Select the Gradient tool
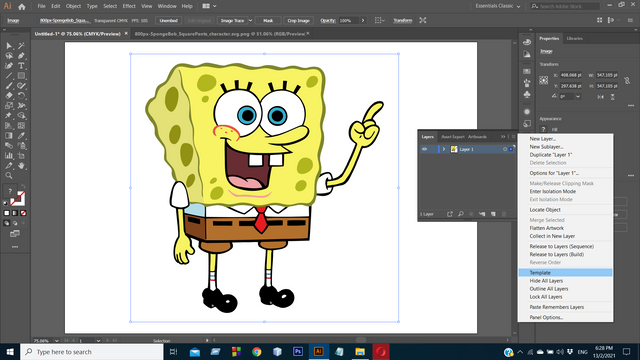Image resolution: width=640 pixels, height=360 pixels. (9, 136)
